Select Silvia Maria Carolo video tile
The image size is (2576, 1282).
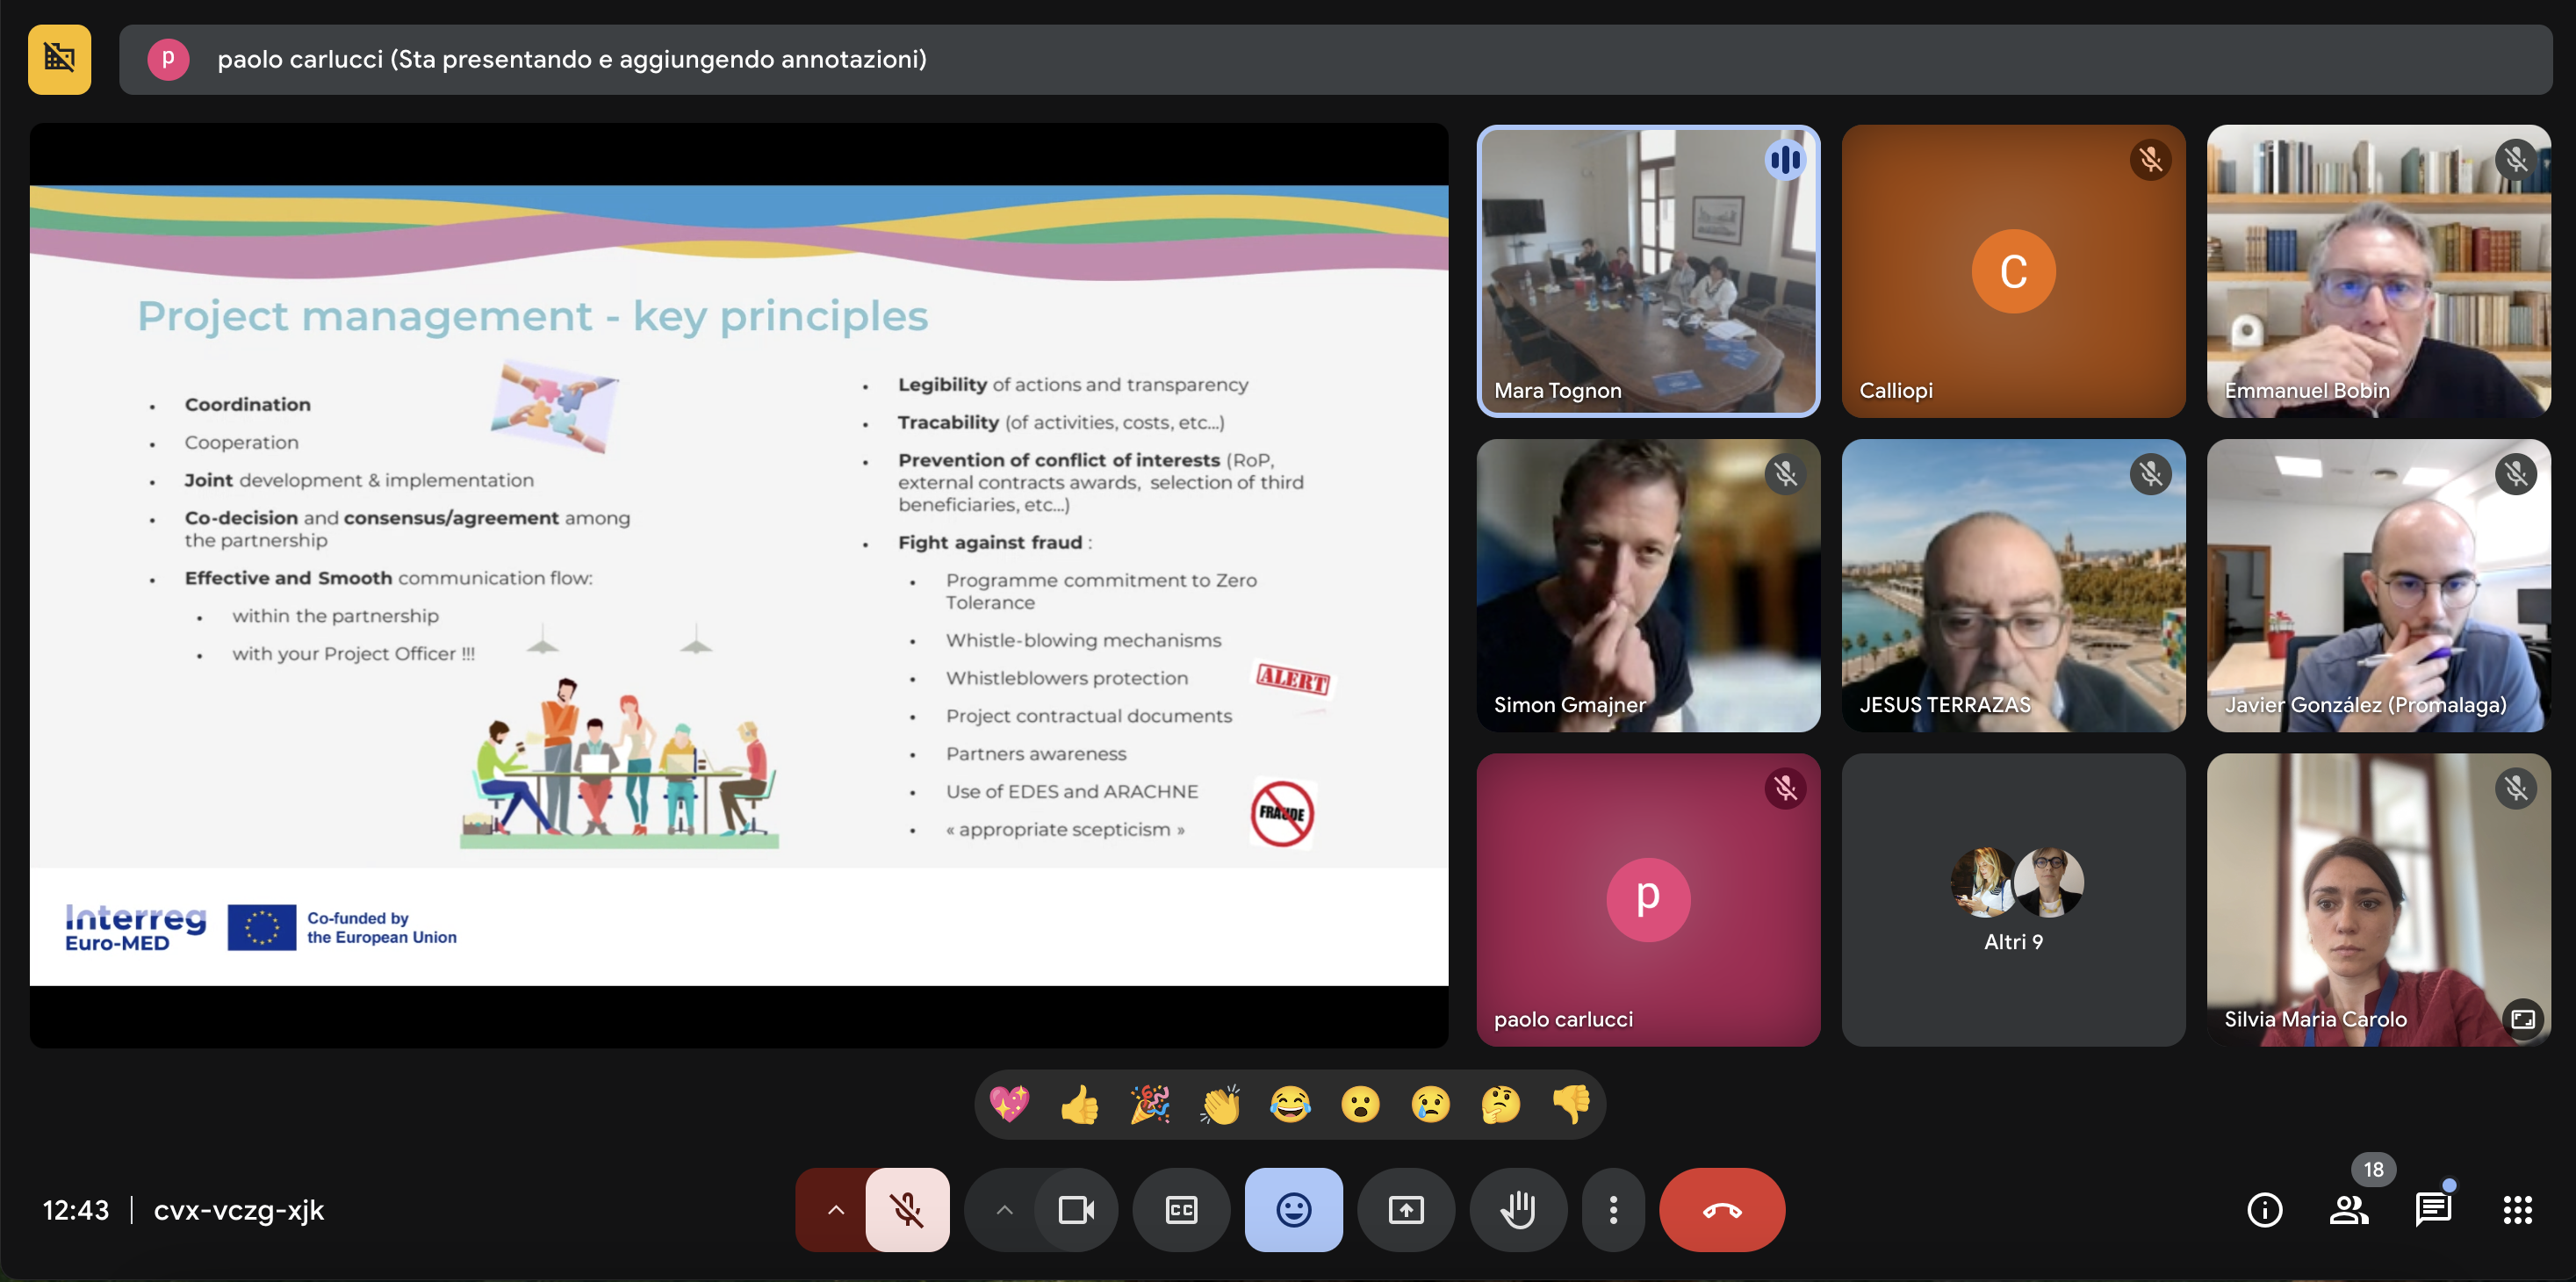coord(2378,900)
